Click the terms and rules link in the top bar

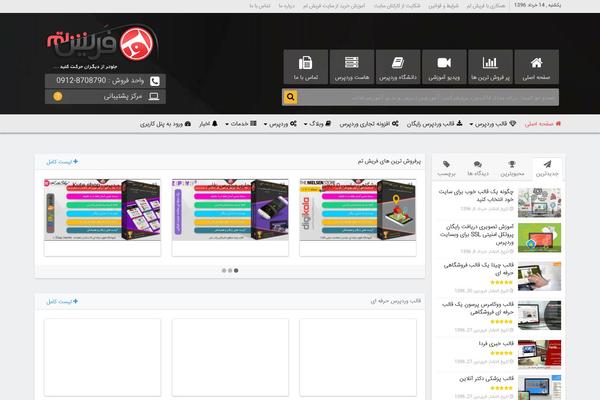(x=443, y=6)
